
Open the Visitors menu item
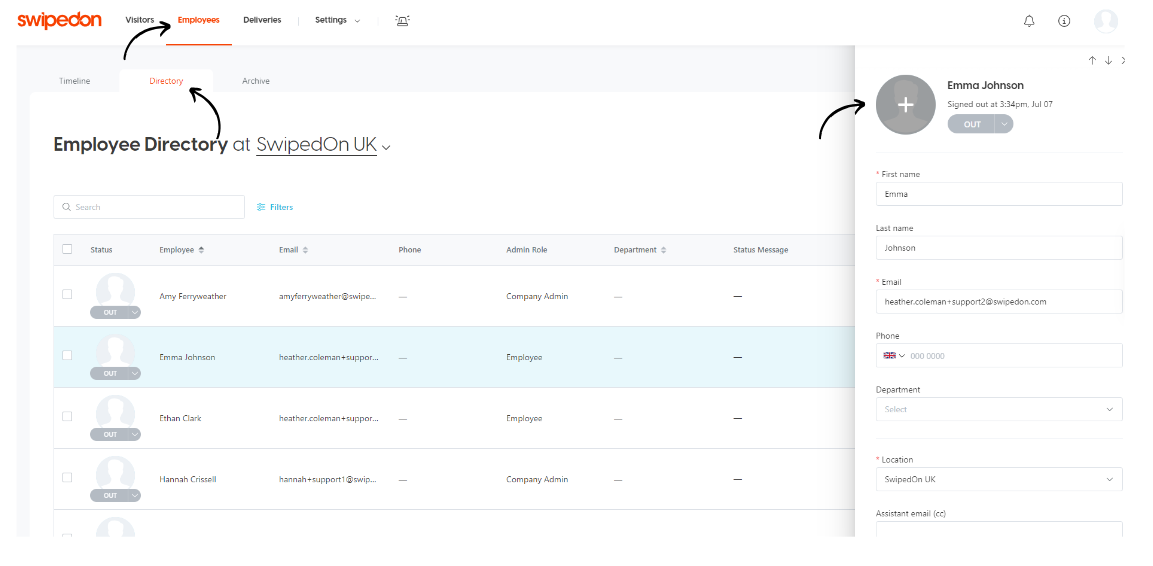140,21
